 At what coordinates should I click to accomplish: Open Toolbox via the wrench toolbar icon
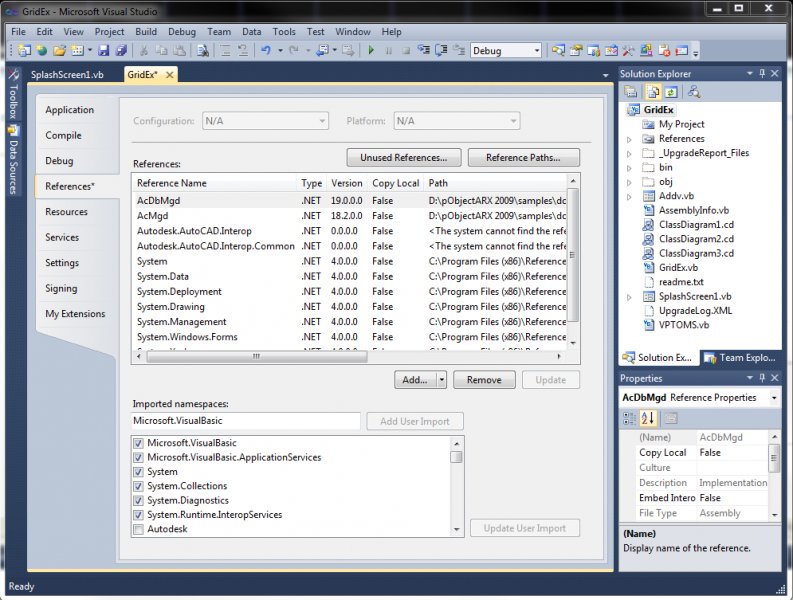click(628, 51)
